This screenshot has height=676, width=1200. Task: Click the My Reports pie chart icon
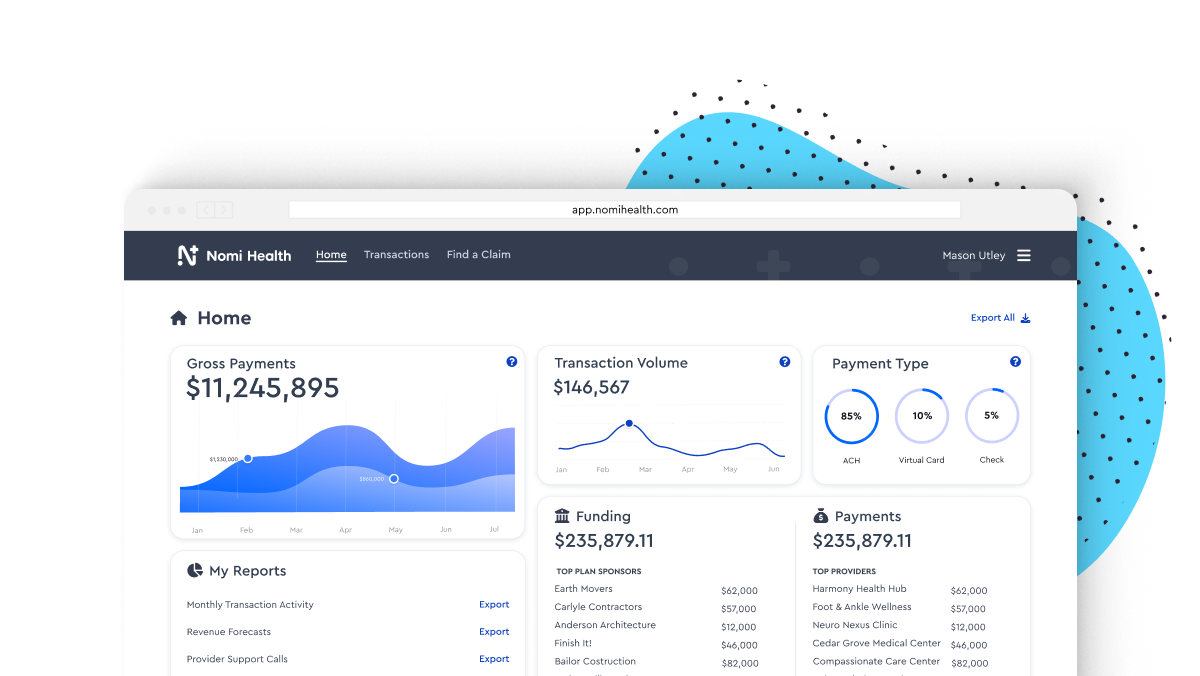[195, 570]
